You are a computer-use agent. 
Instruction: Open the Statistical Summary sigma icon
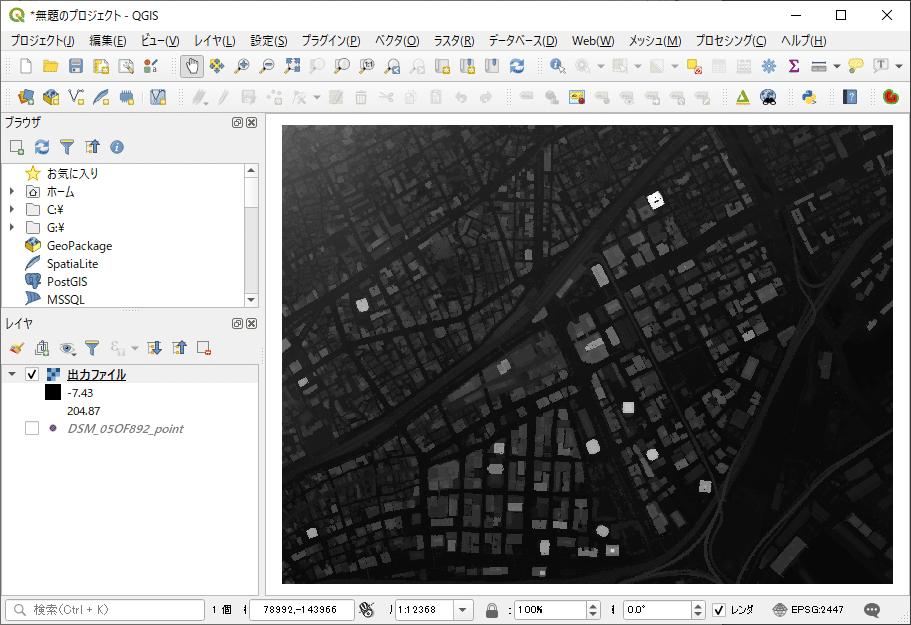click(x=794, y=66)
